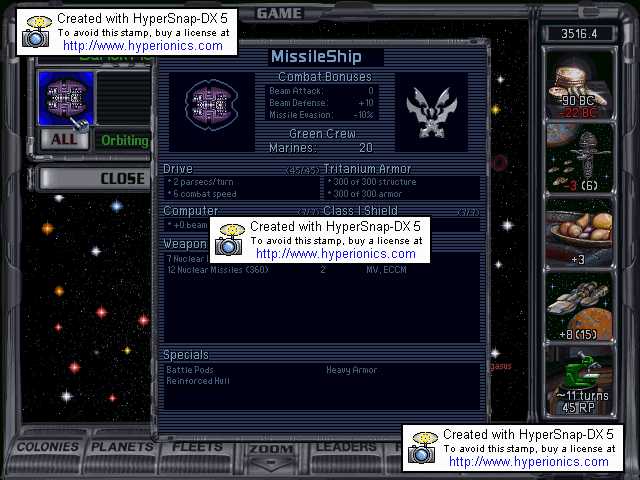Switch to the PLANETS screen
The image size is (640, 480).
[x=123, y=447]
